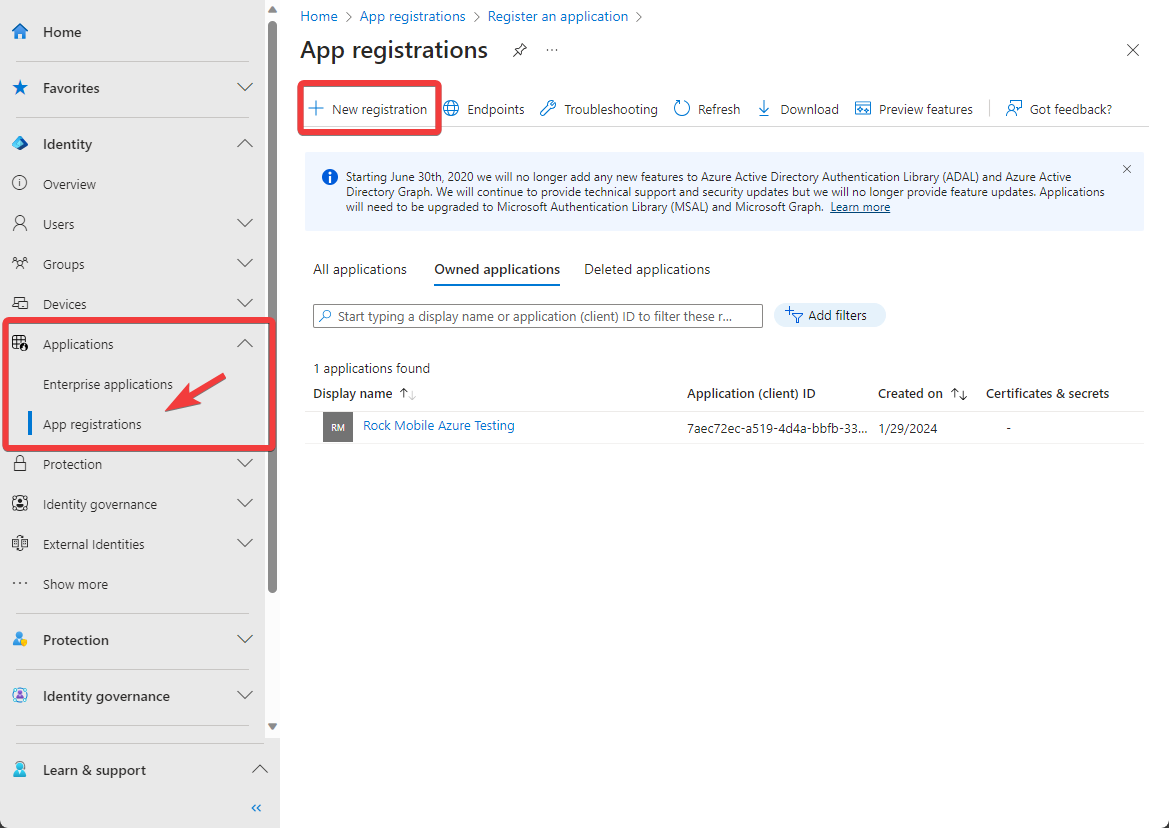
Task: Open the more options ellipsis beside title
Action: click(552, 50)
